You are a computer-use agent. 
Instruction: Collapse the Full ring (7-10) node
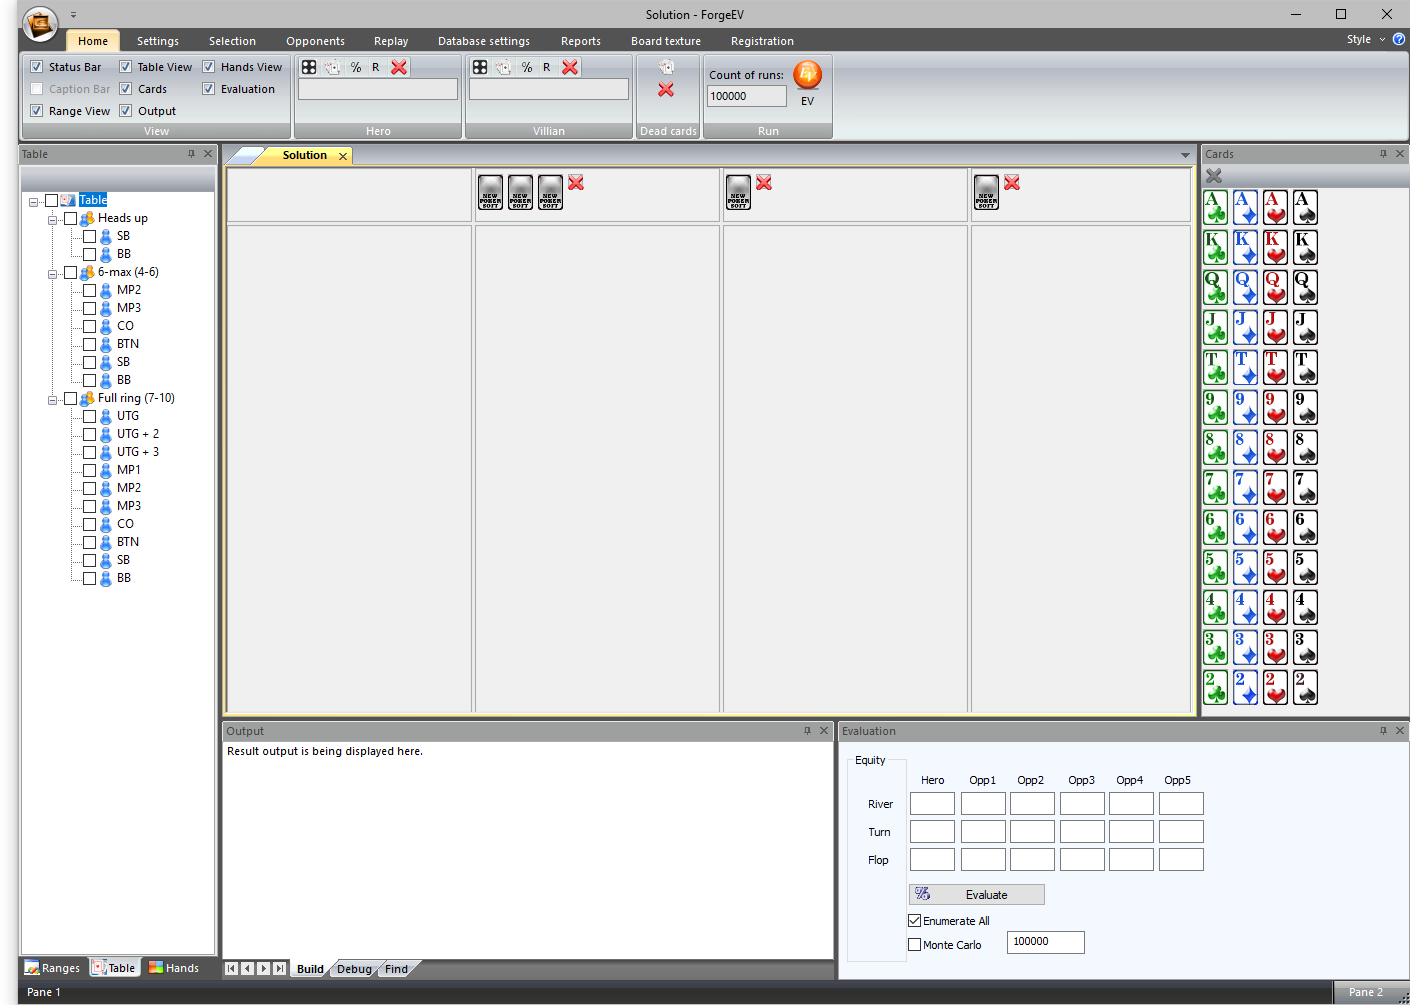tap(52, 399)
